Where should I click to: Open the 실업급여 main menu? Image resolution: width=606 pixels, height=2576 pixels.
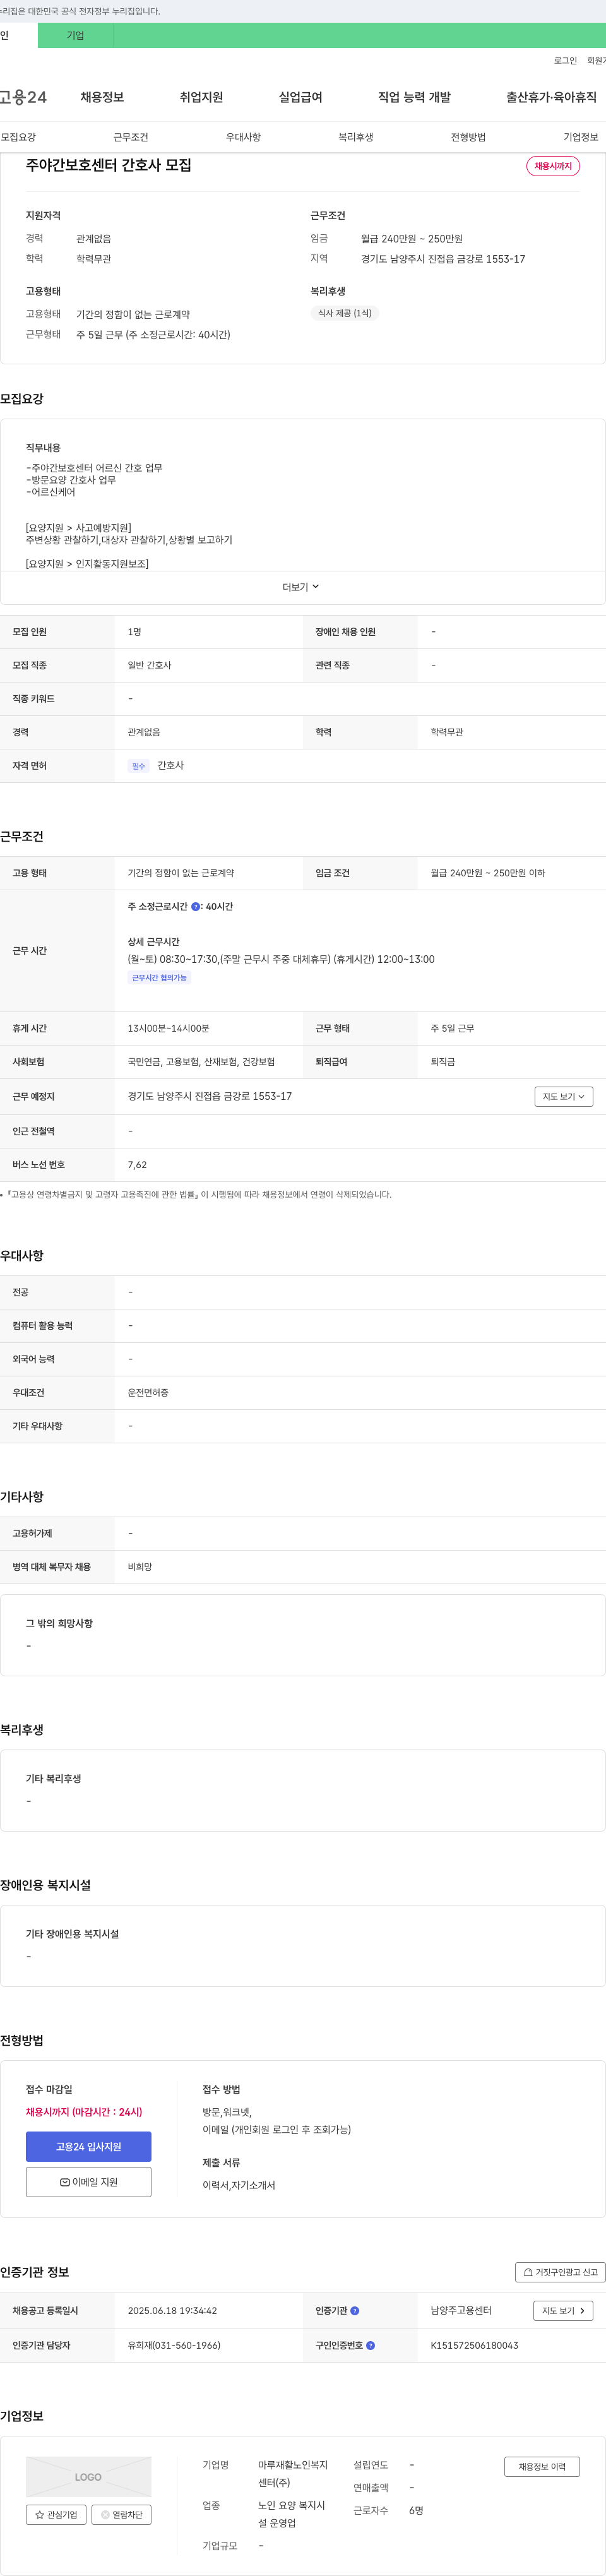[x=300, y=97]
